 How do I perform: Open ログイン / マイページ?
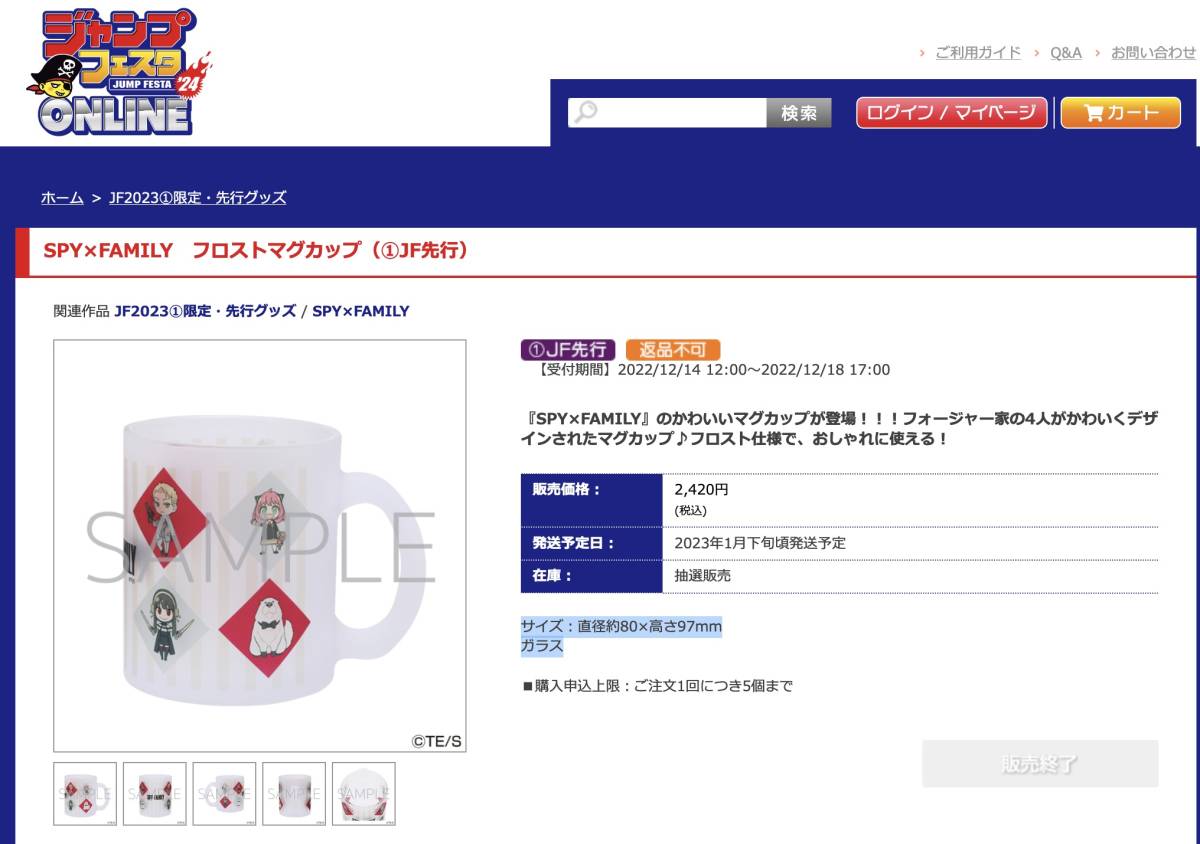tap(951, 113)
